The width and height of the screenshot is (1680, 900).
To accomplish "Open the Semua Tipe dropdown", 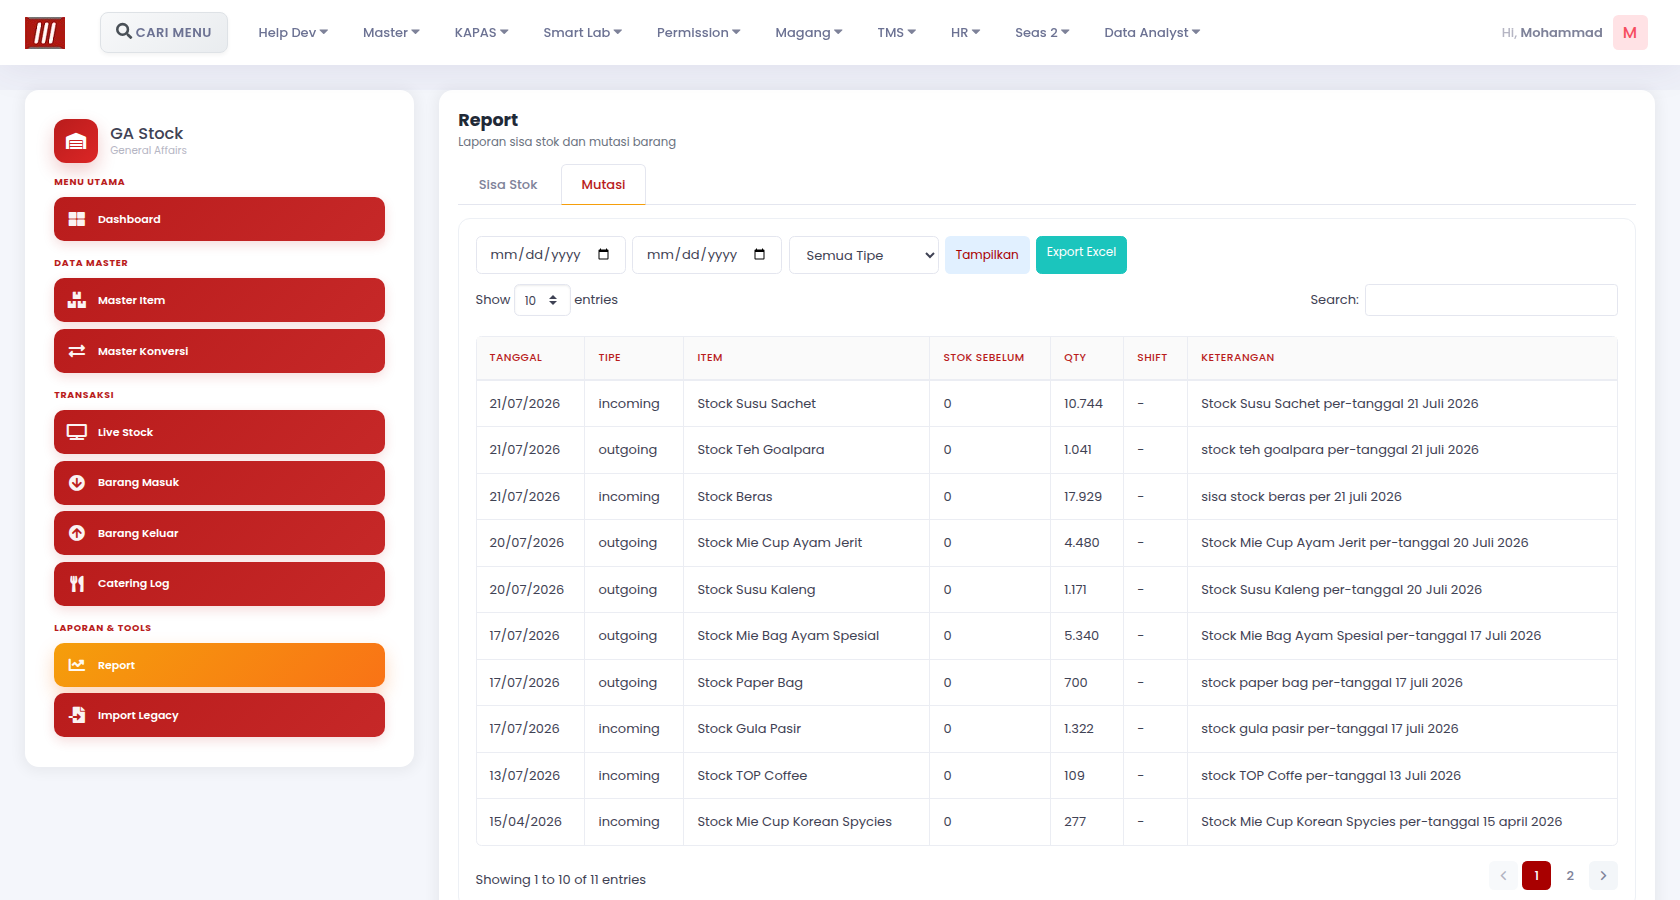I will pos(864,255).
